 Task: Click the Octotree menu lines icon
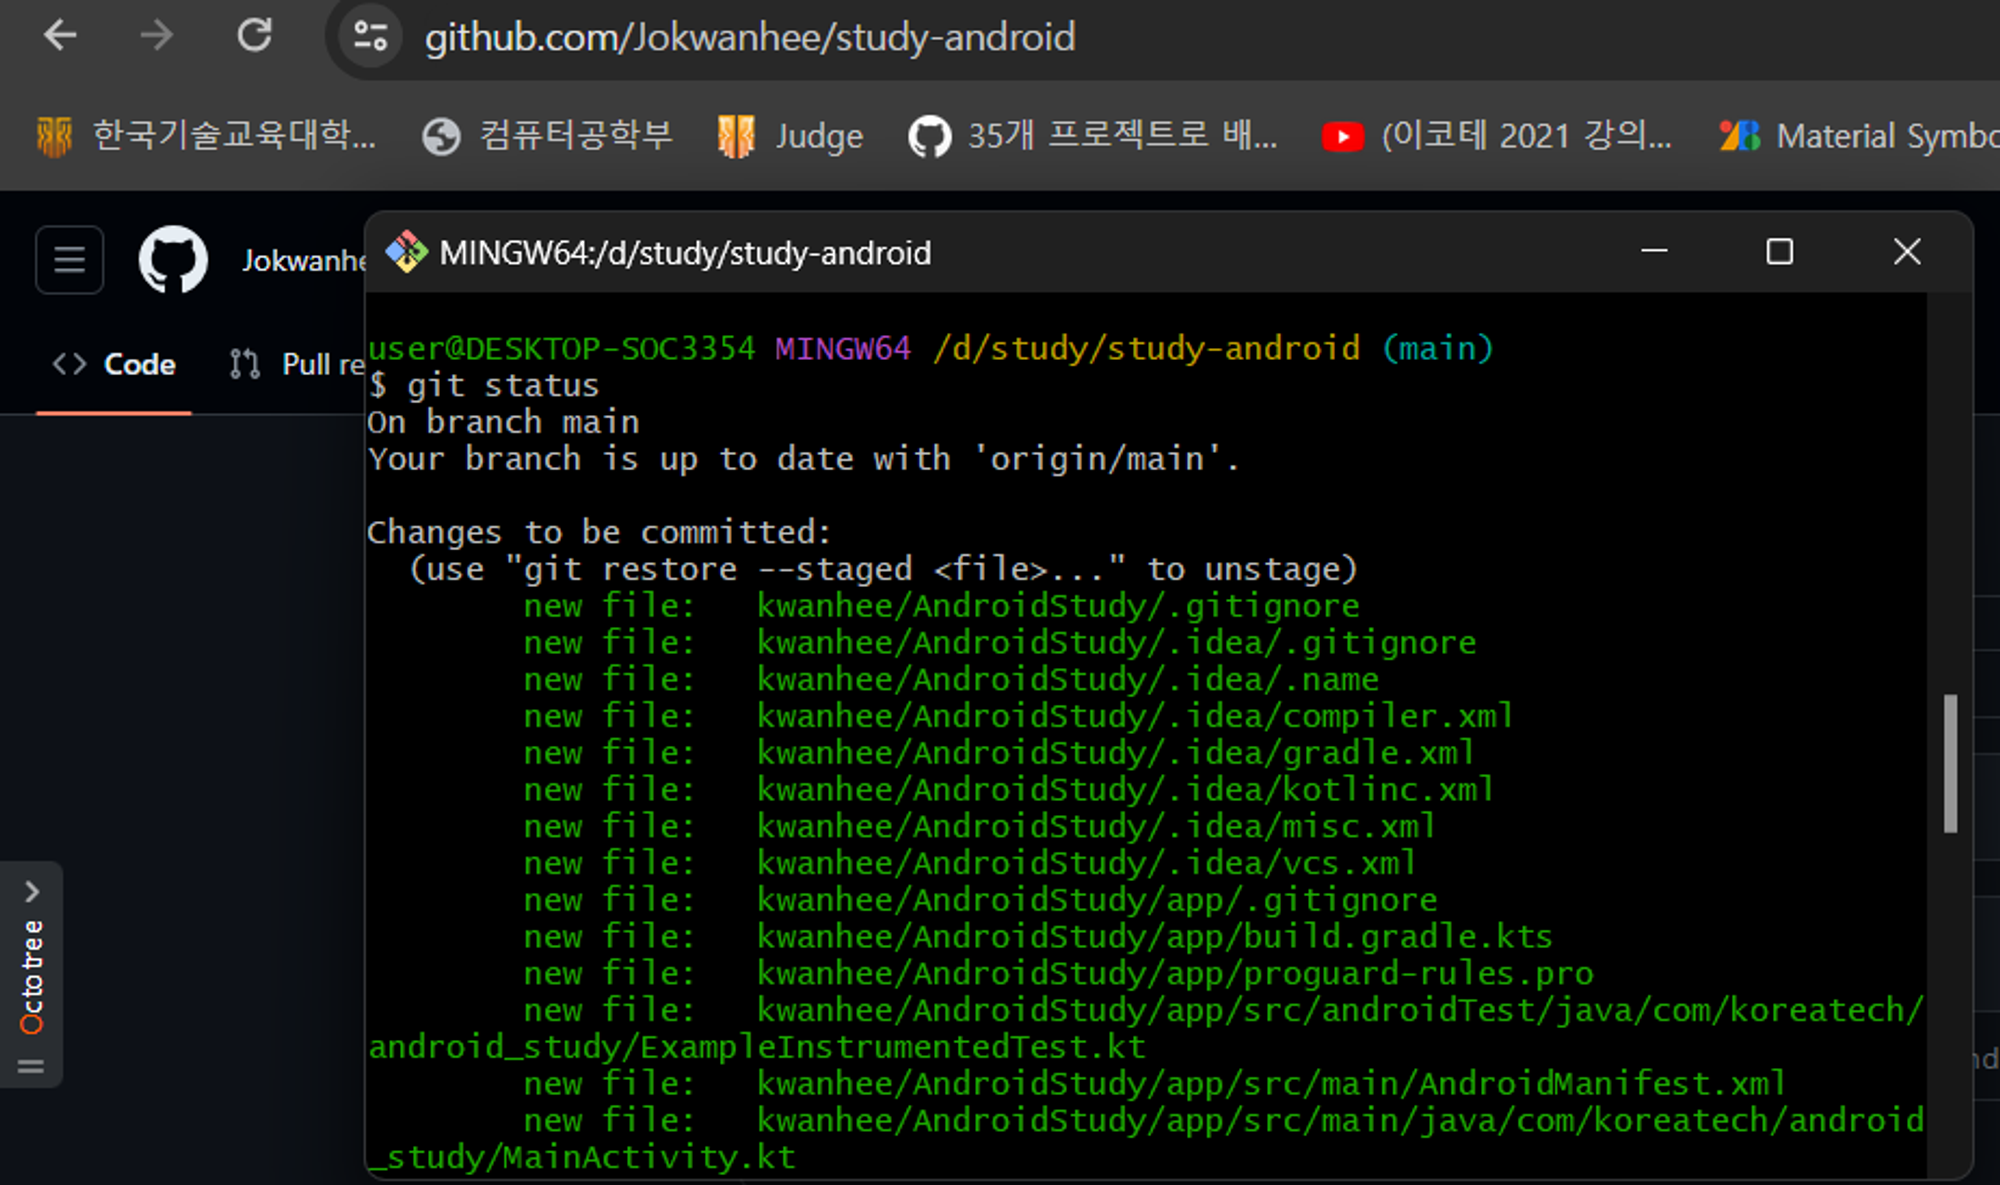point(31,1066)
